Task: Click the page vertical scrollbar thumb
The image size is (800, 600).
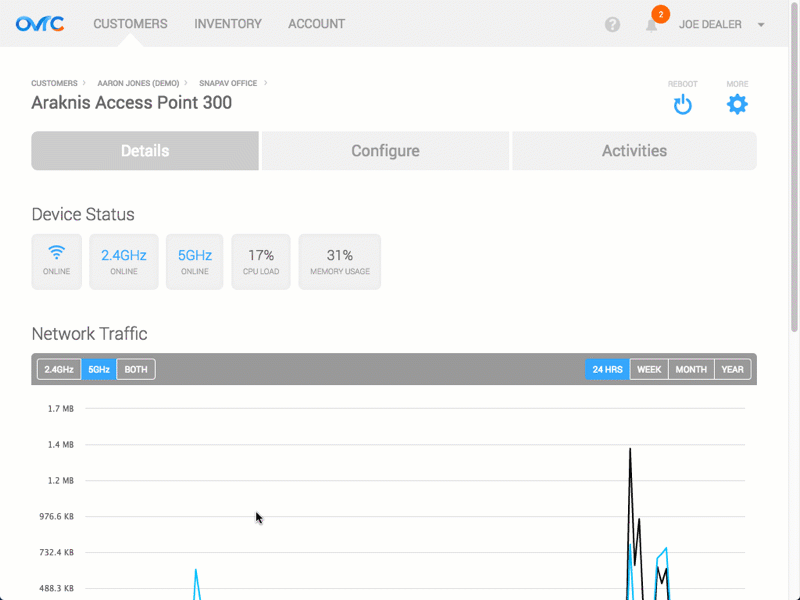Action: [794, 166]
